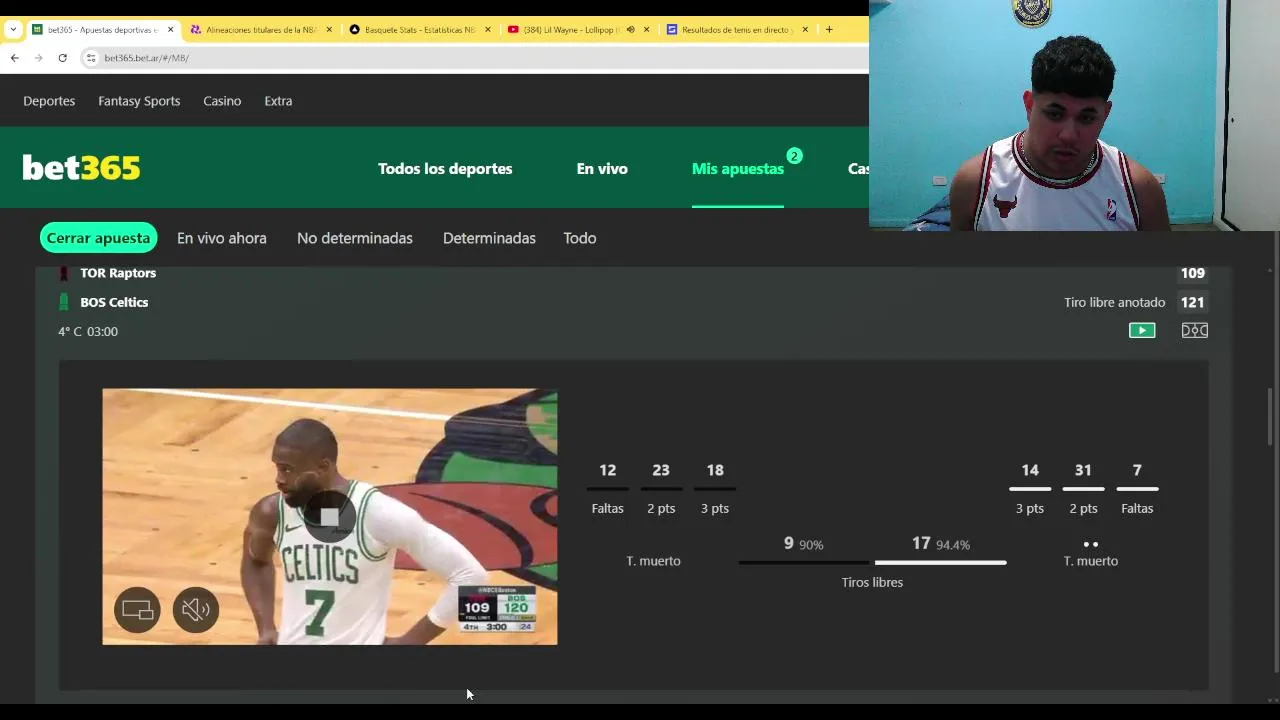Switch to Alineaciones titulares de la NBA tab
This screenshot has height=720, width=1280.
click(261, 29)
